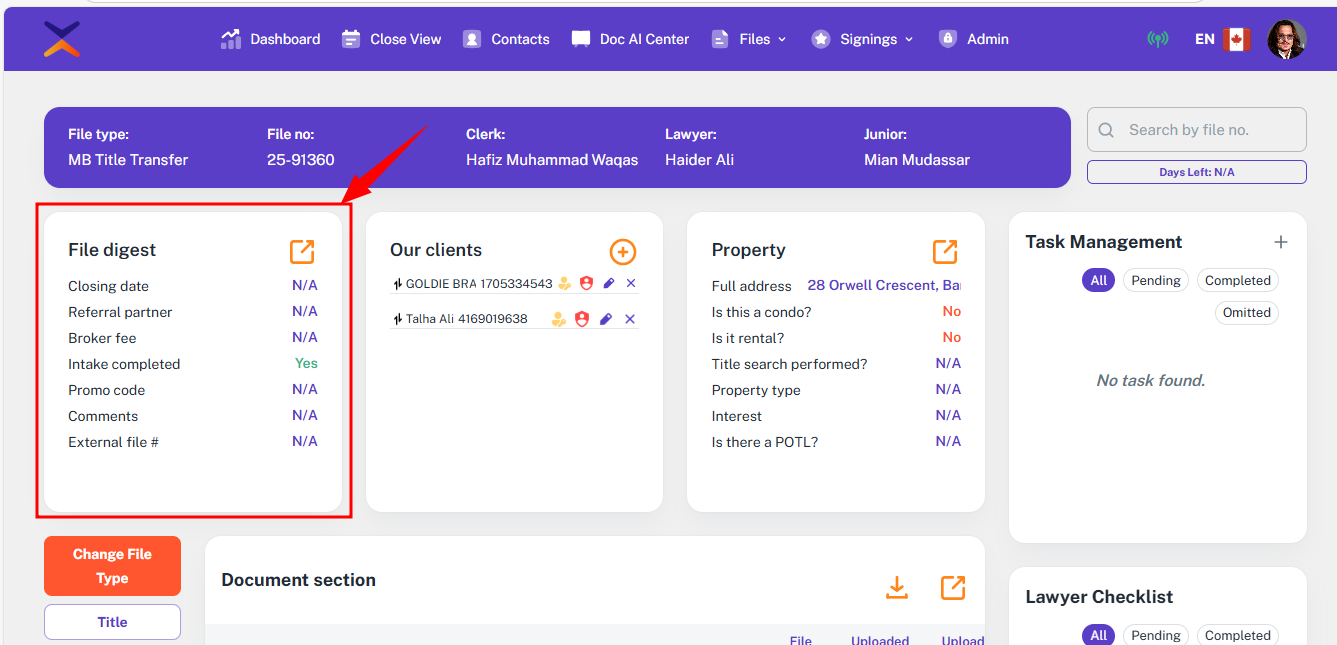This screenshot has height=645, width=1337.
Task: Click the Search by file no. field
Action: pyautogui.click(x=1196, y=130)
